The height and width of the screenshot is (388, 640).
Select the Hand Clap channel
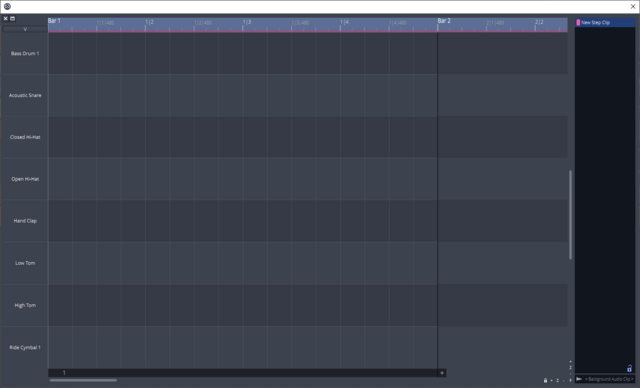point(25,221)
